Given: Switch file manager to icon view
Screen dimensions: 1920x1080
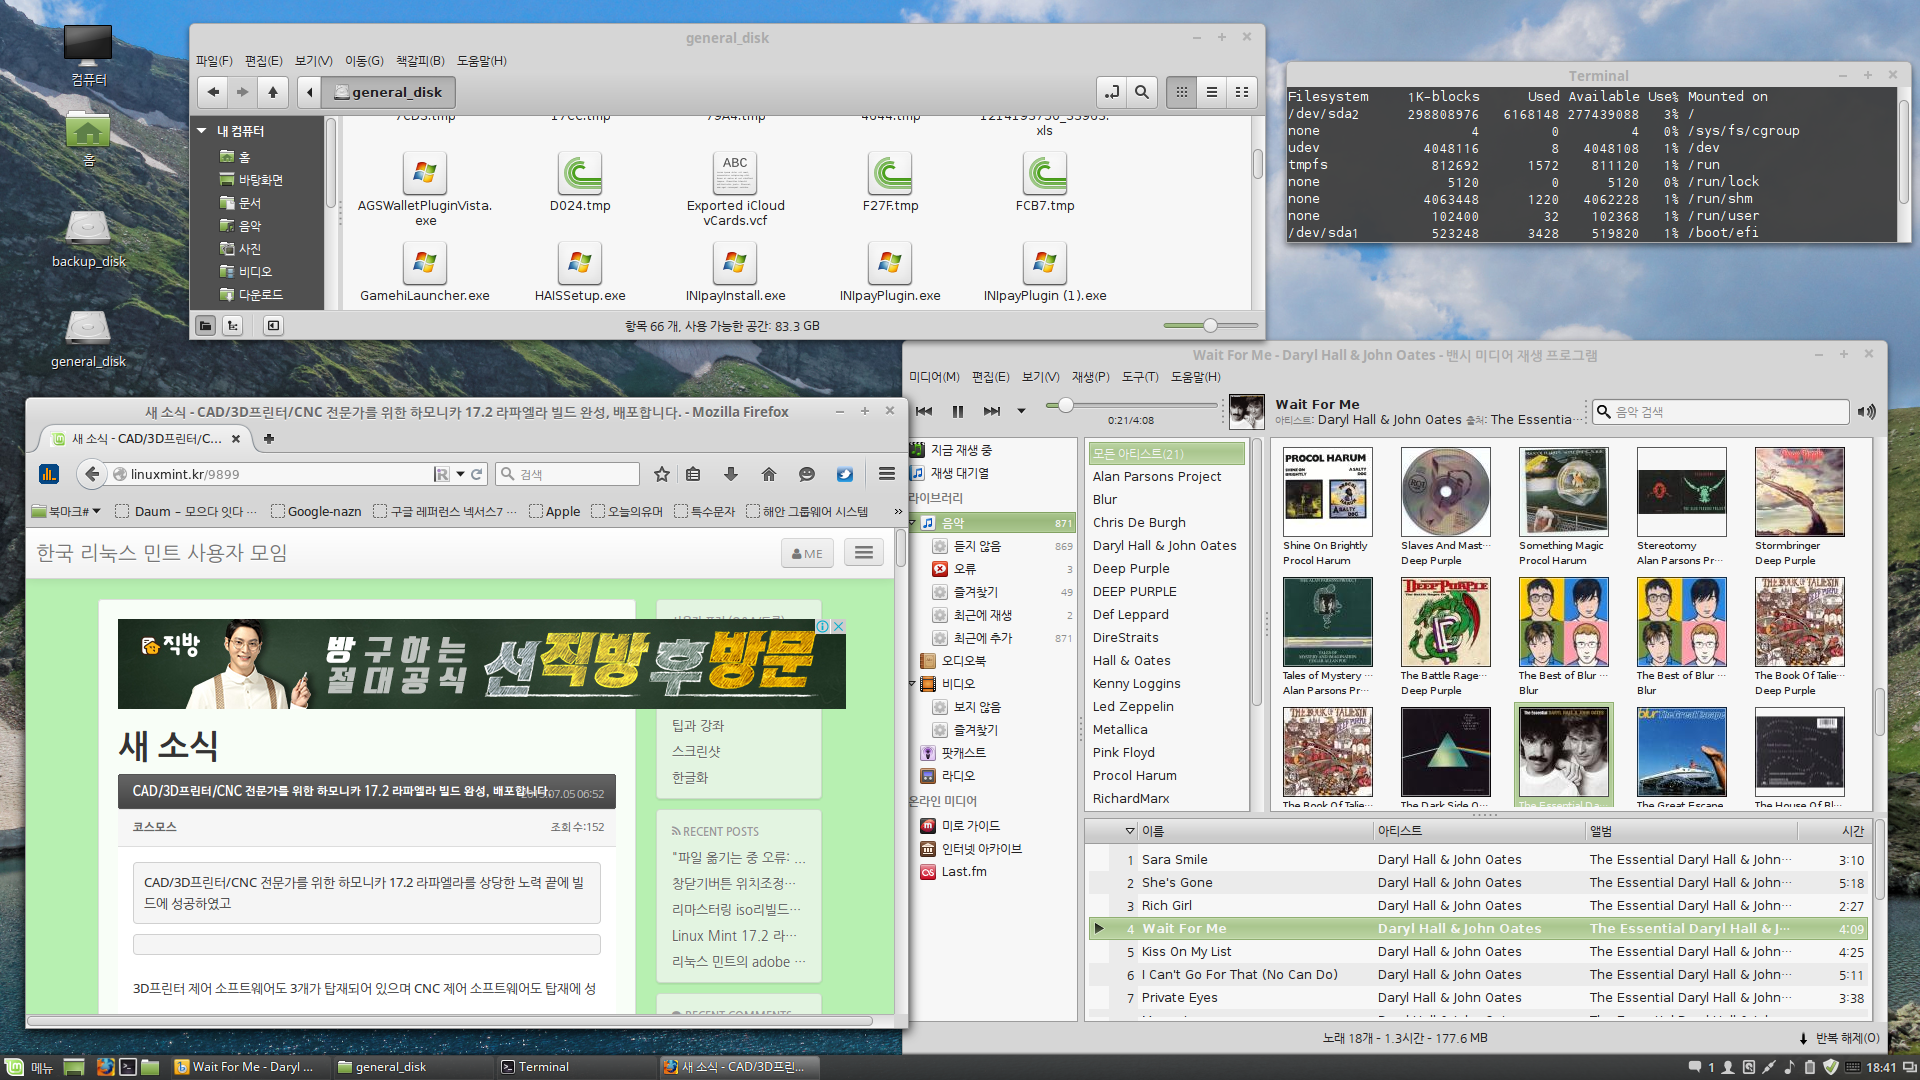Looking at the screenshot, I should (x=1182, y=92).
